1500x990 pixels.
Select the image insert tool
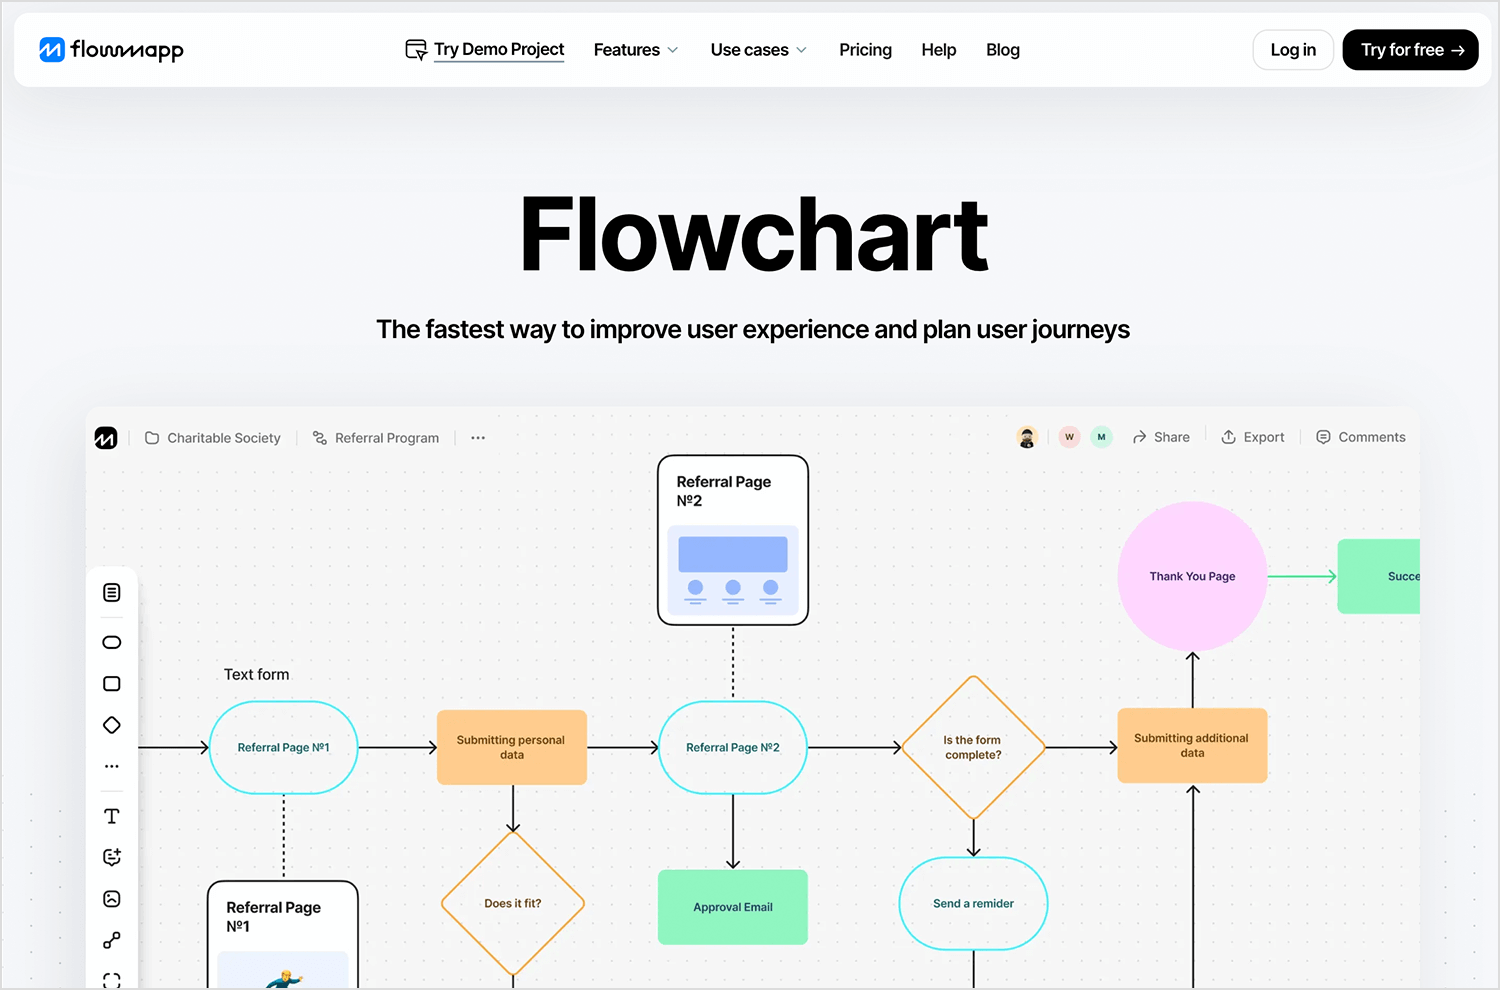point(112,899)
